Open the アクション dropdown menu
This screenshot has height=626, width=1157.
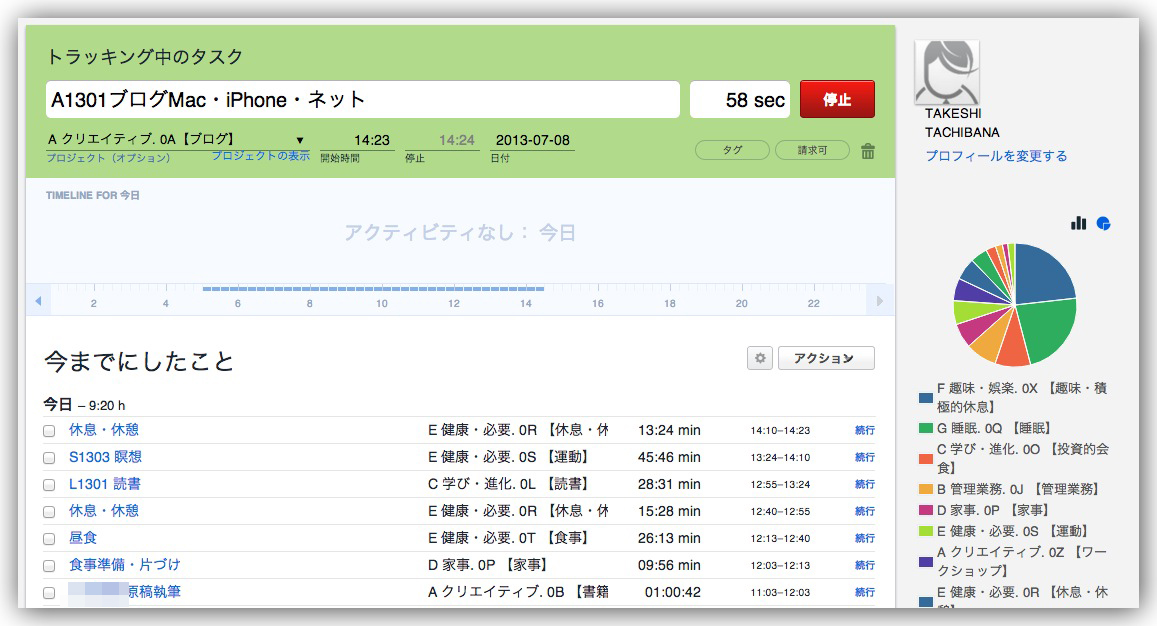click(x=826, y=358)
